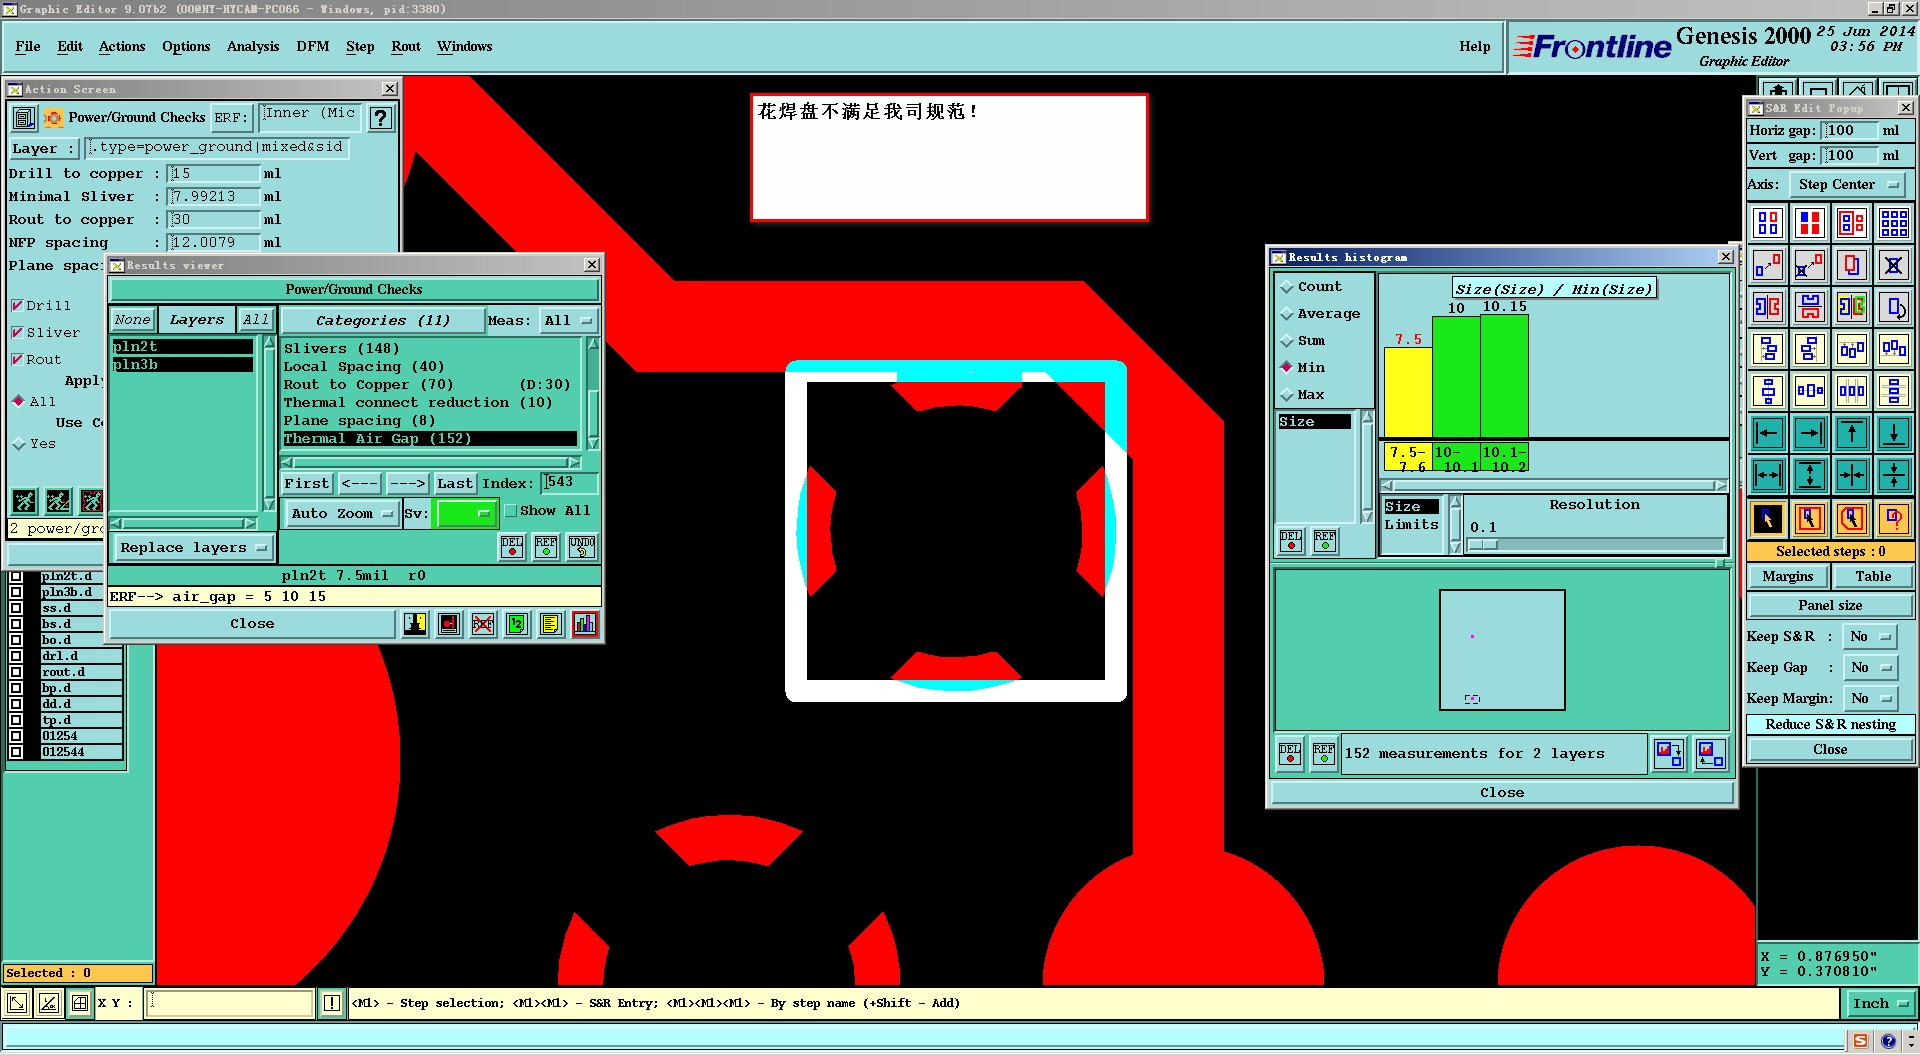Click the Index input field showing 543
The height and width of the screenshot is (1056, 1920).
[570, 483]
